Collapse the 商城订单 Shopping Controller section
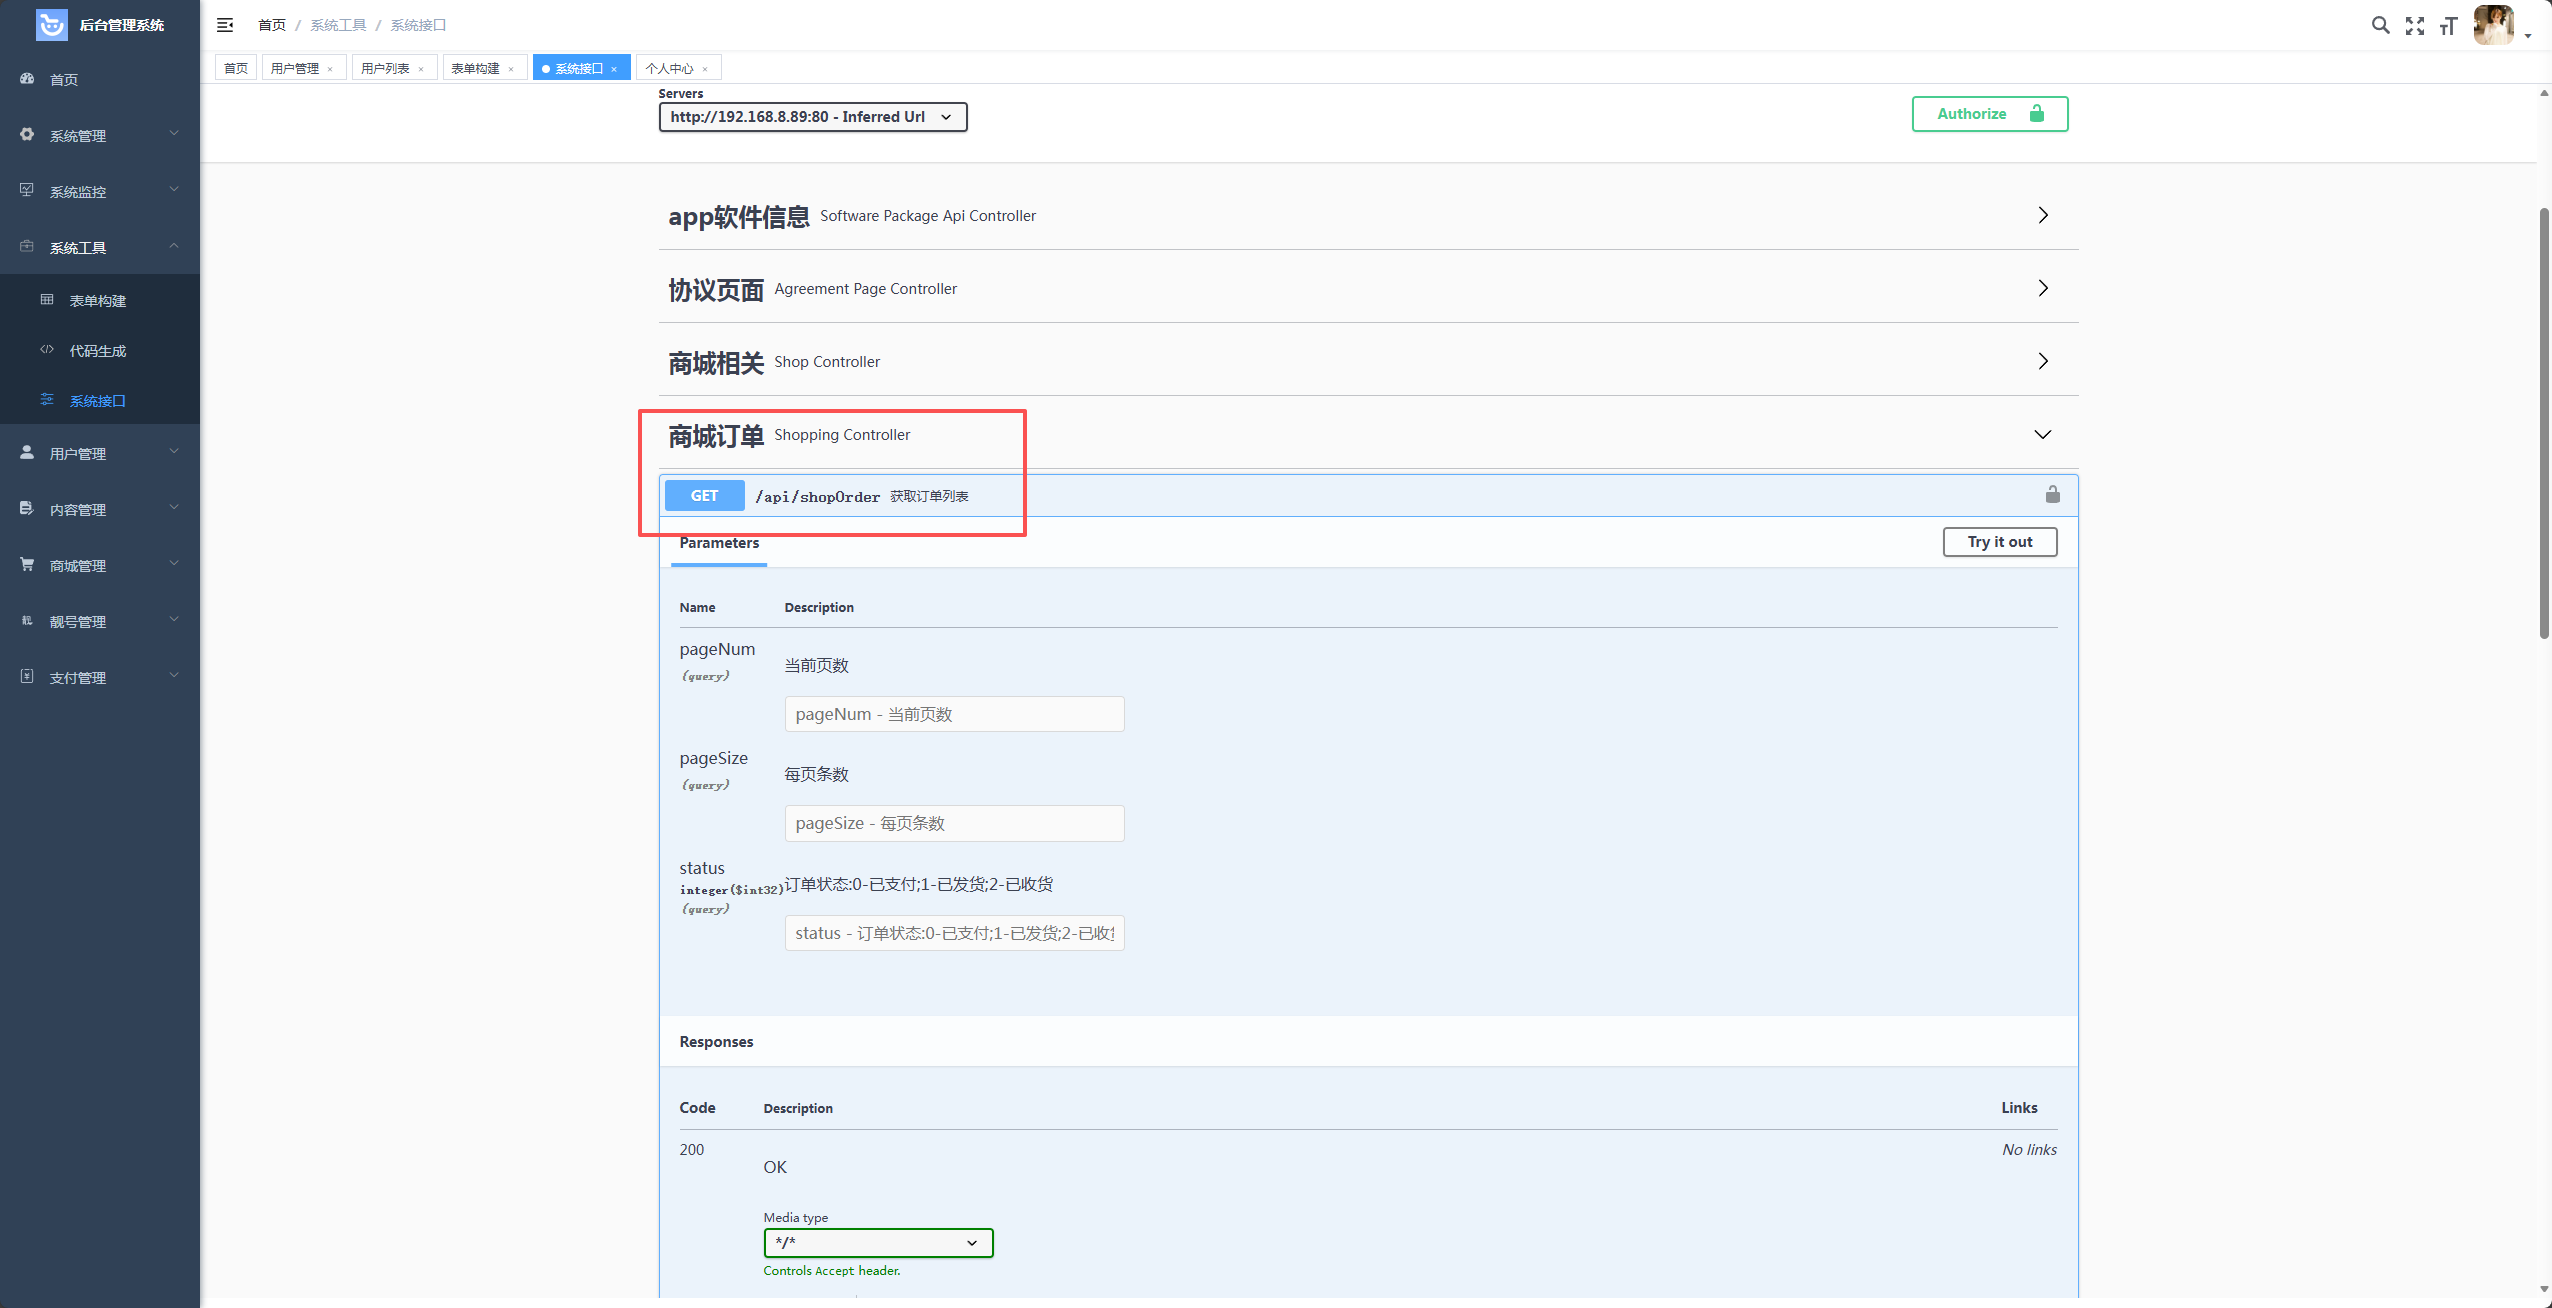The height and width of the screenshot is (1308, 2552). [x=2042, y=434]
